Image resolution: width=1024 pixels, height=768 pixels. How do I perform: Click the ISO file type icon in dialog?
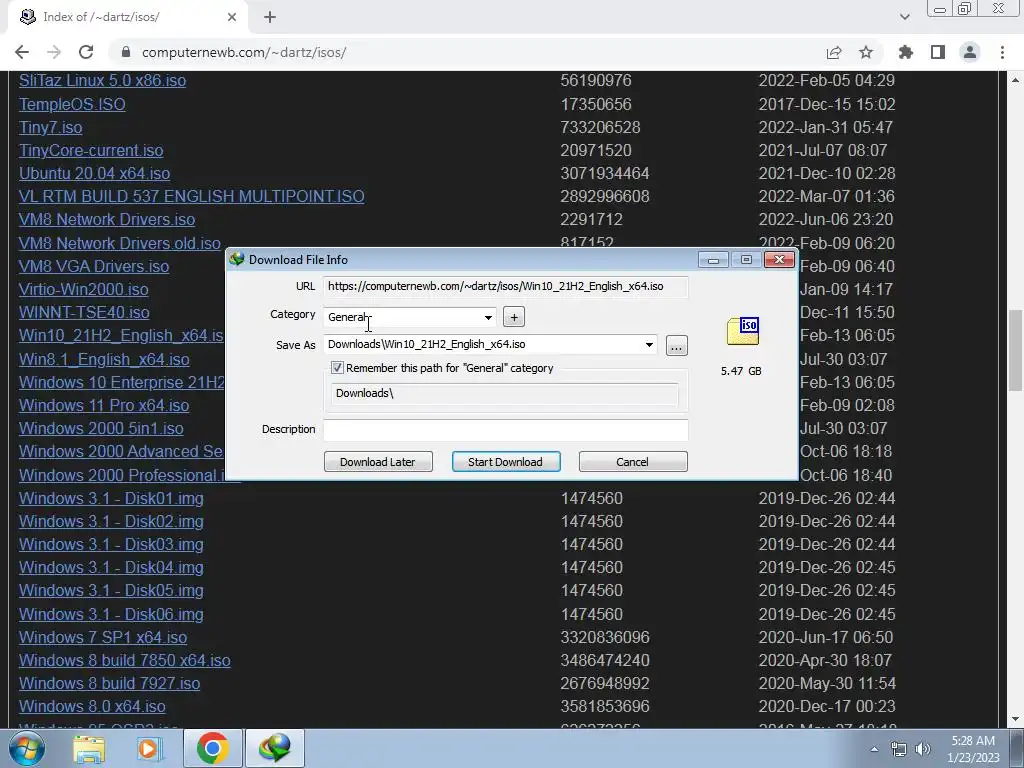(x=743, y=330)
